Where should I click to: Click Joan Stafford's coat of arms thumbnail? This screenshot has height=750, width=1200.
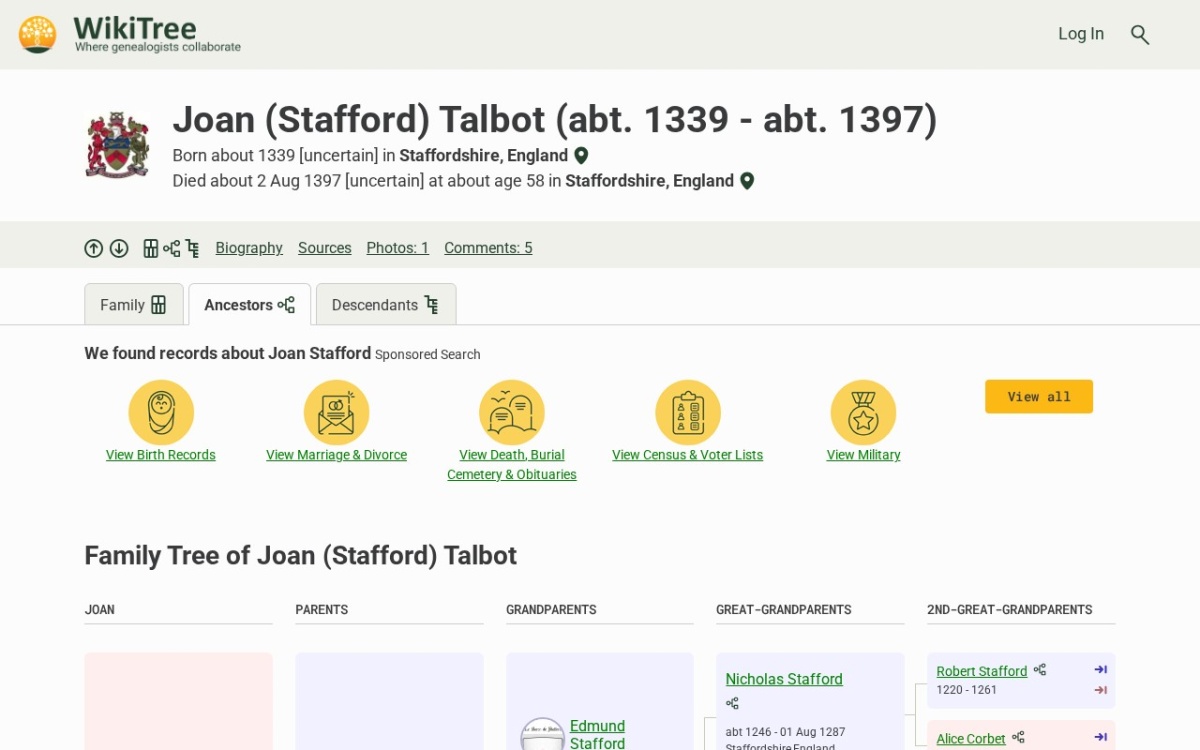tap(118, 145)
